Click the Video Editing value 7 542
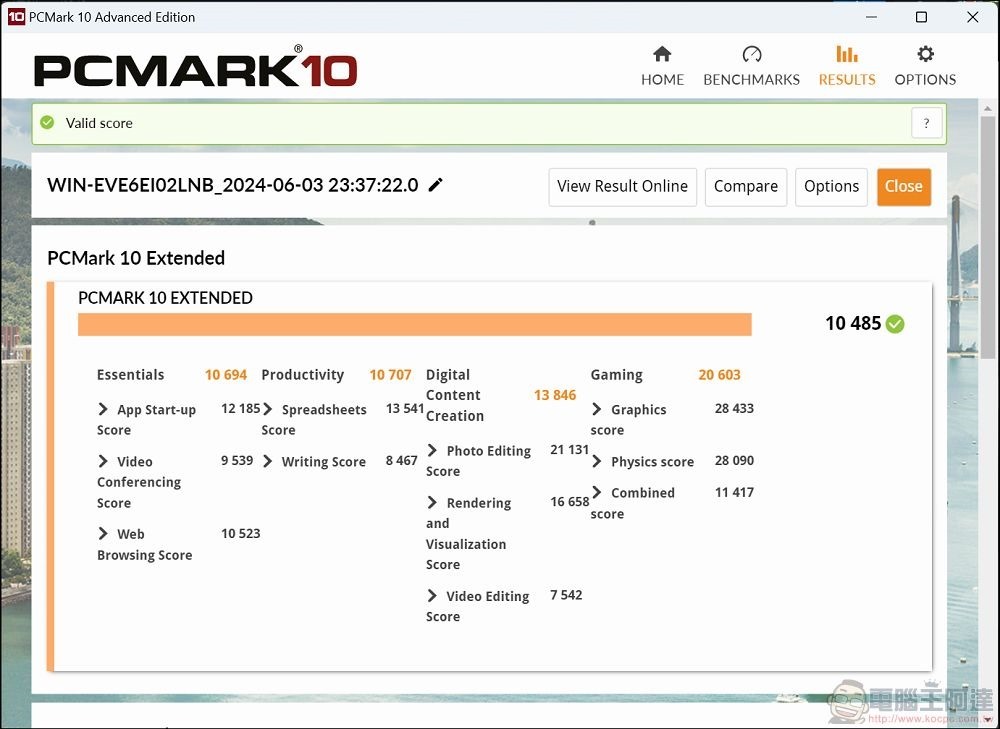The image size is (1000, 729). [x=566, y=594]
